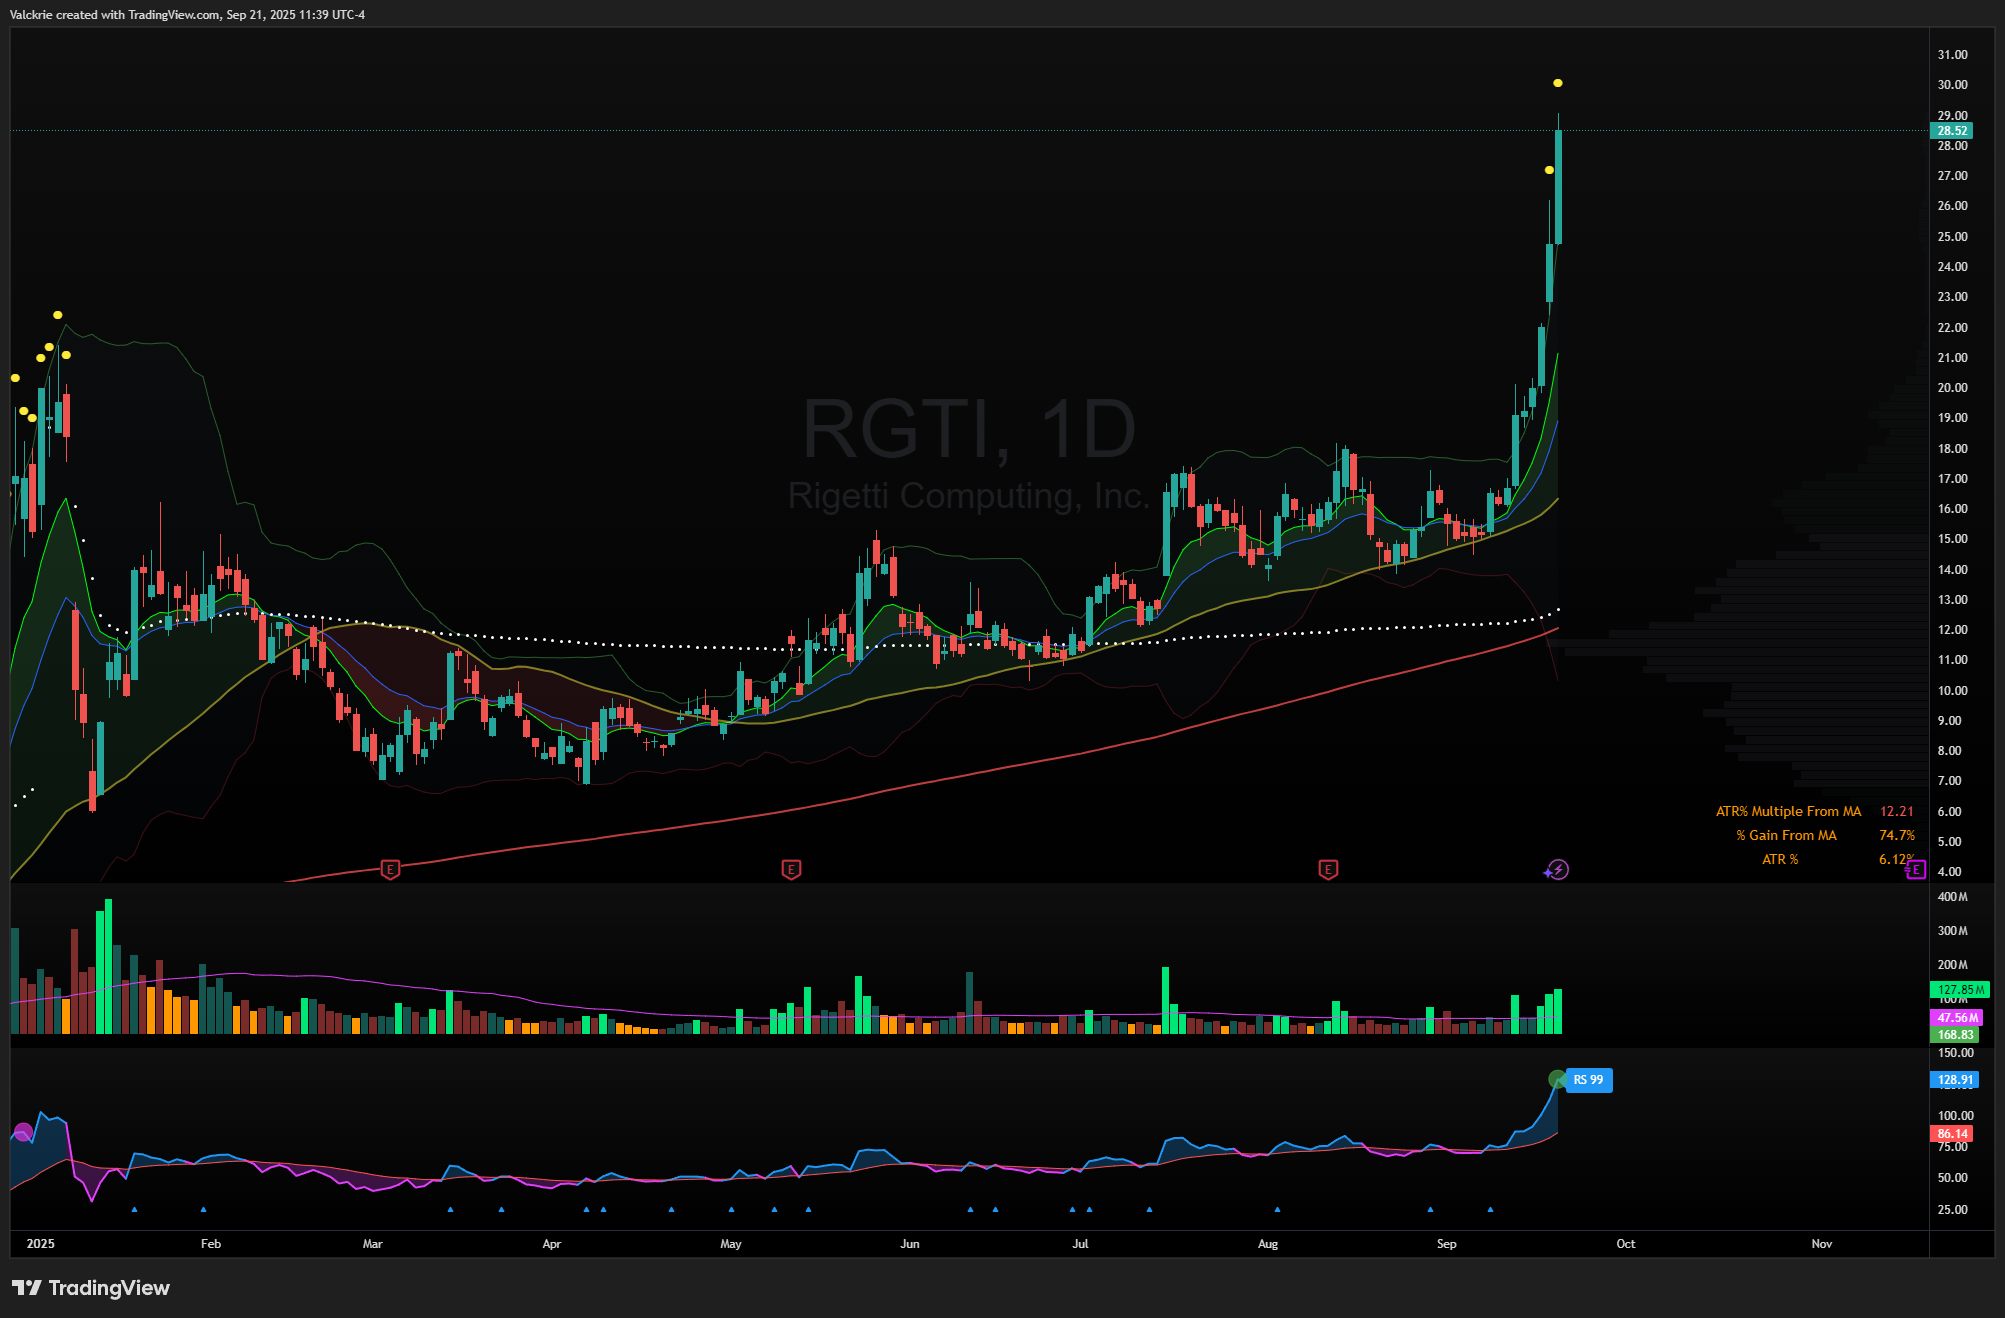Click the Sep label on time axis

tap(1446, 1244)
